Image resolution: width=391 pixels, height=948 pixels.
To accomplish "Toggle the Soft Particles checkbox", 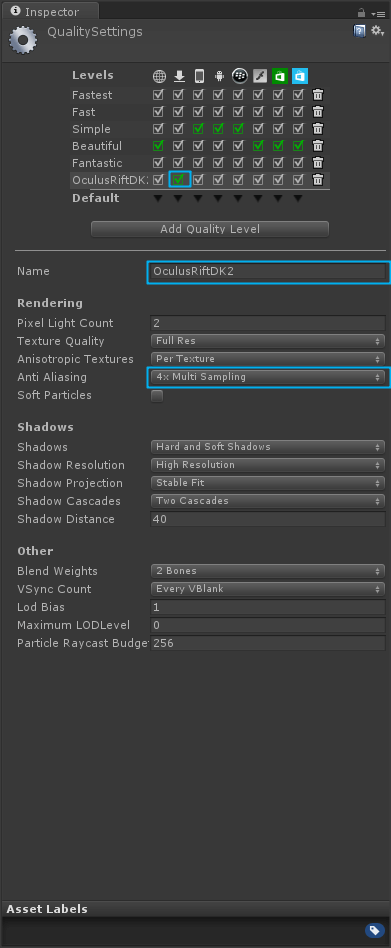I will tap(157, 396).
